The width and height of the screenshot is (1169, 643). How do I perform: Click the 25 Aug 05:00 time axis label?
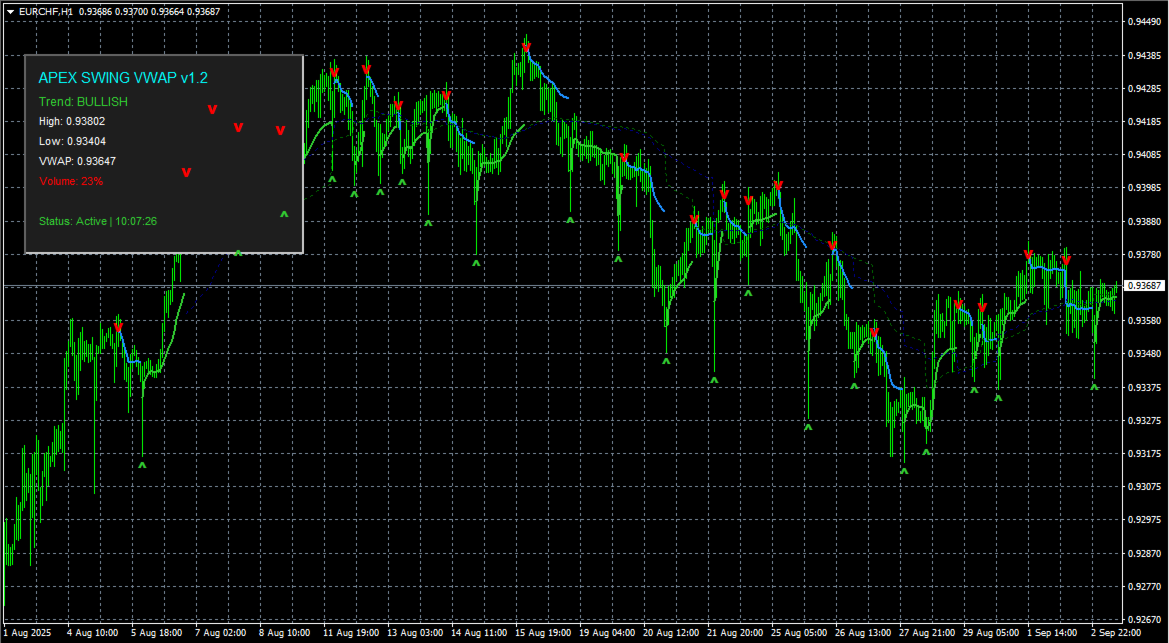pyautogui.click(x=800, y=633)
